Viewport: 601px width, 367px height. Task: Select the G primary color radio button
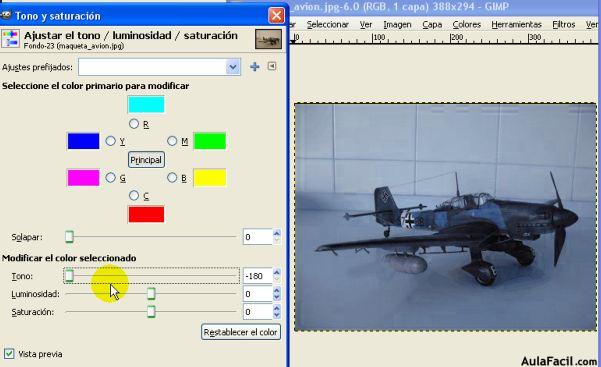[x=110, y=178]
